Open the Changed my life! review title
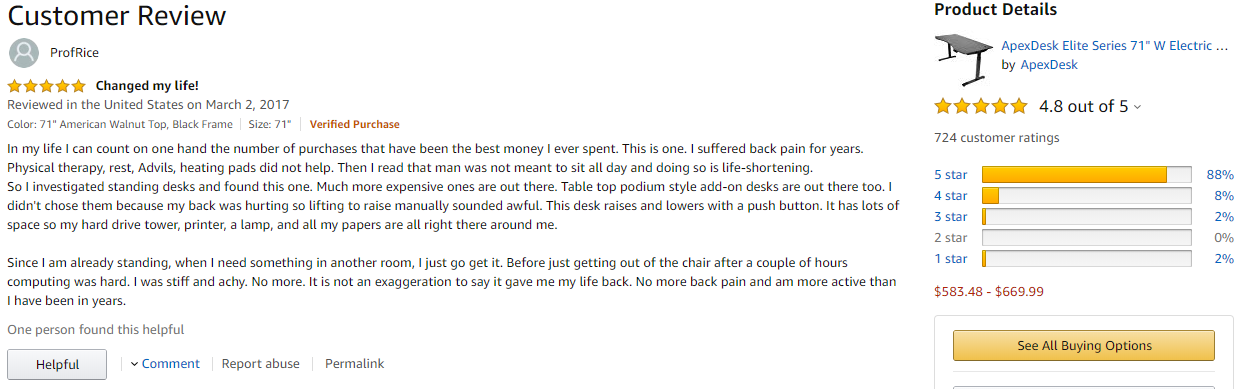This screenshot has width=1247, height=389. click(147, 86)
